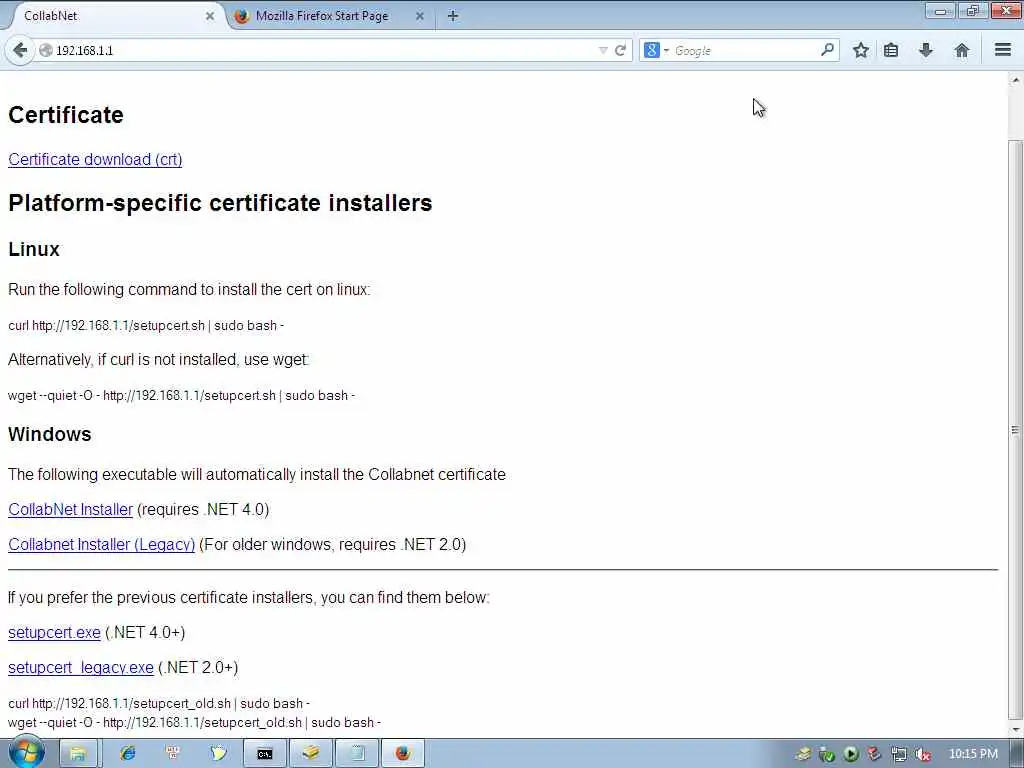Click the wget setupcert_old.sh command text
This screenshot has height=768, width=1024.
coord(195,722)
